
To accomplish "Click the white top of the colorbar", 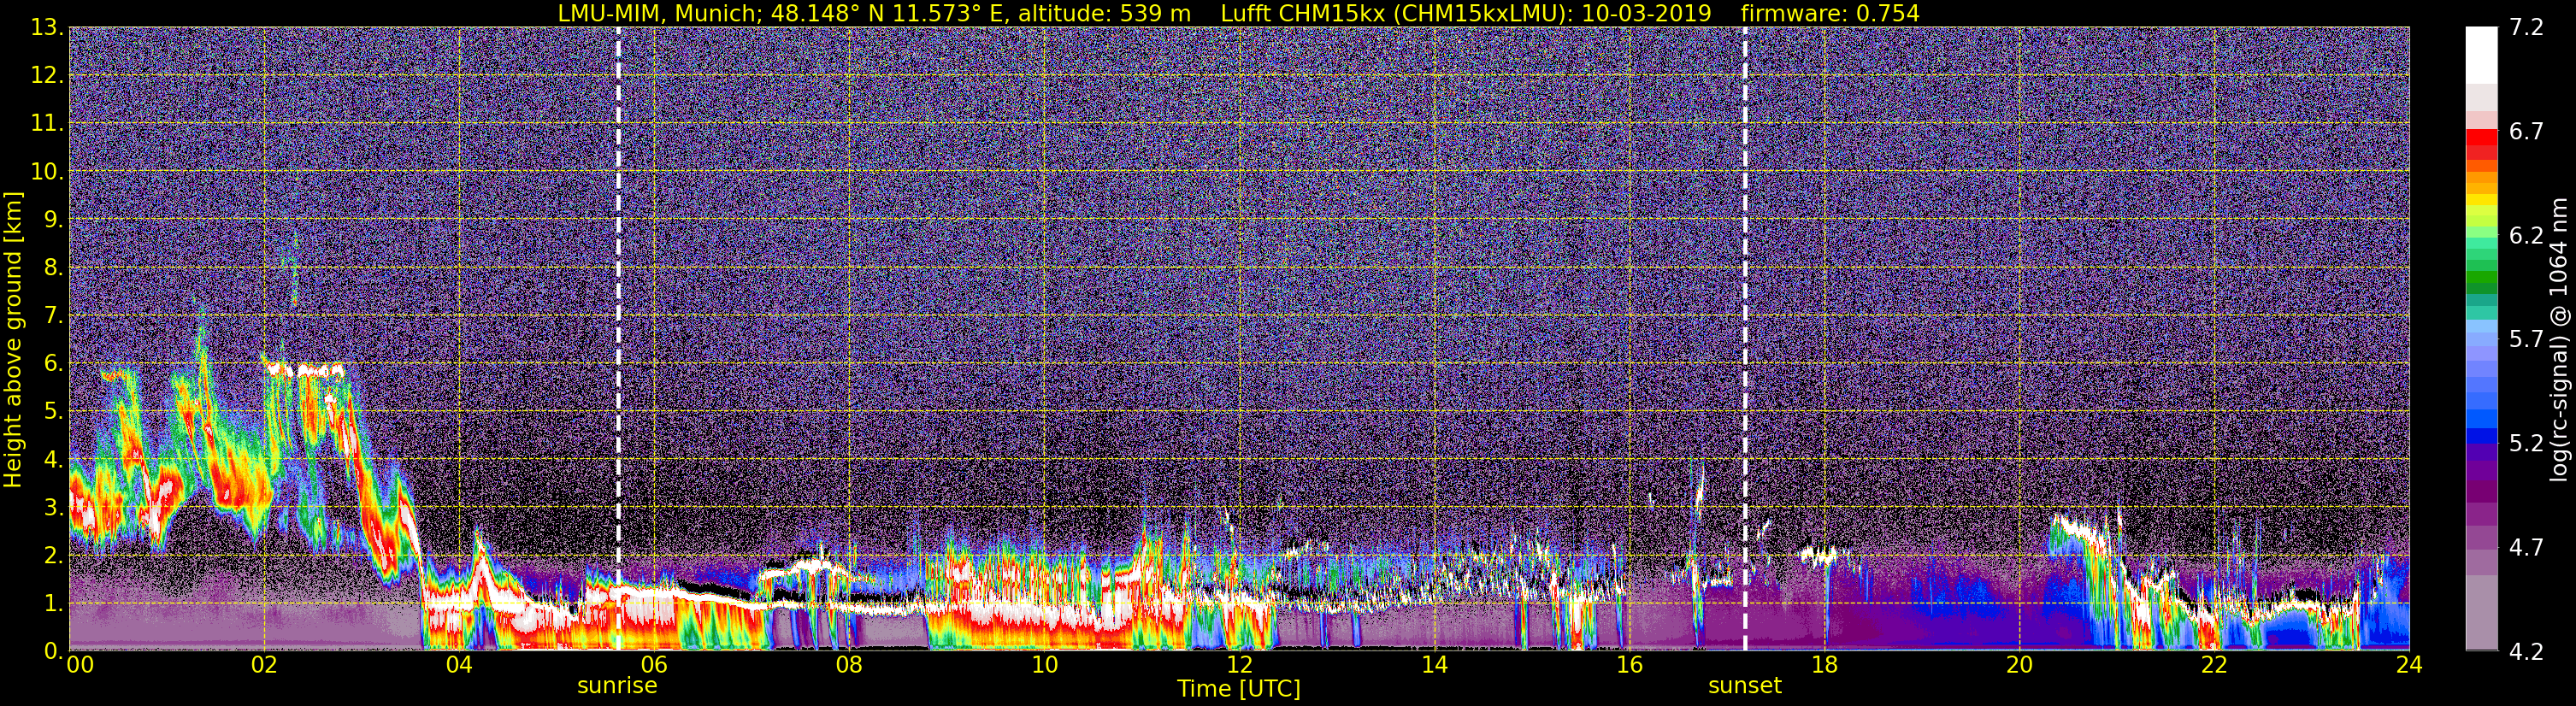I will [2481, 55].
